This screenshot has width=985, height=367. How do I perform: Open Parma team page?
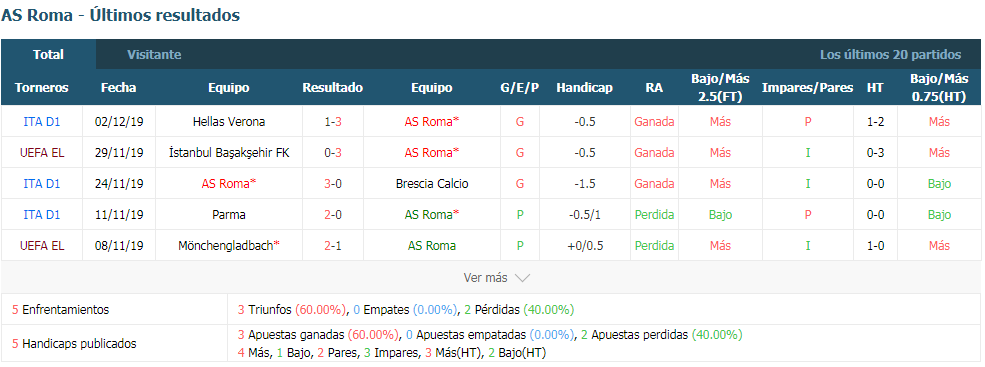click(x=229, y=214)
